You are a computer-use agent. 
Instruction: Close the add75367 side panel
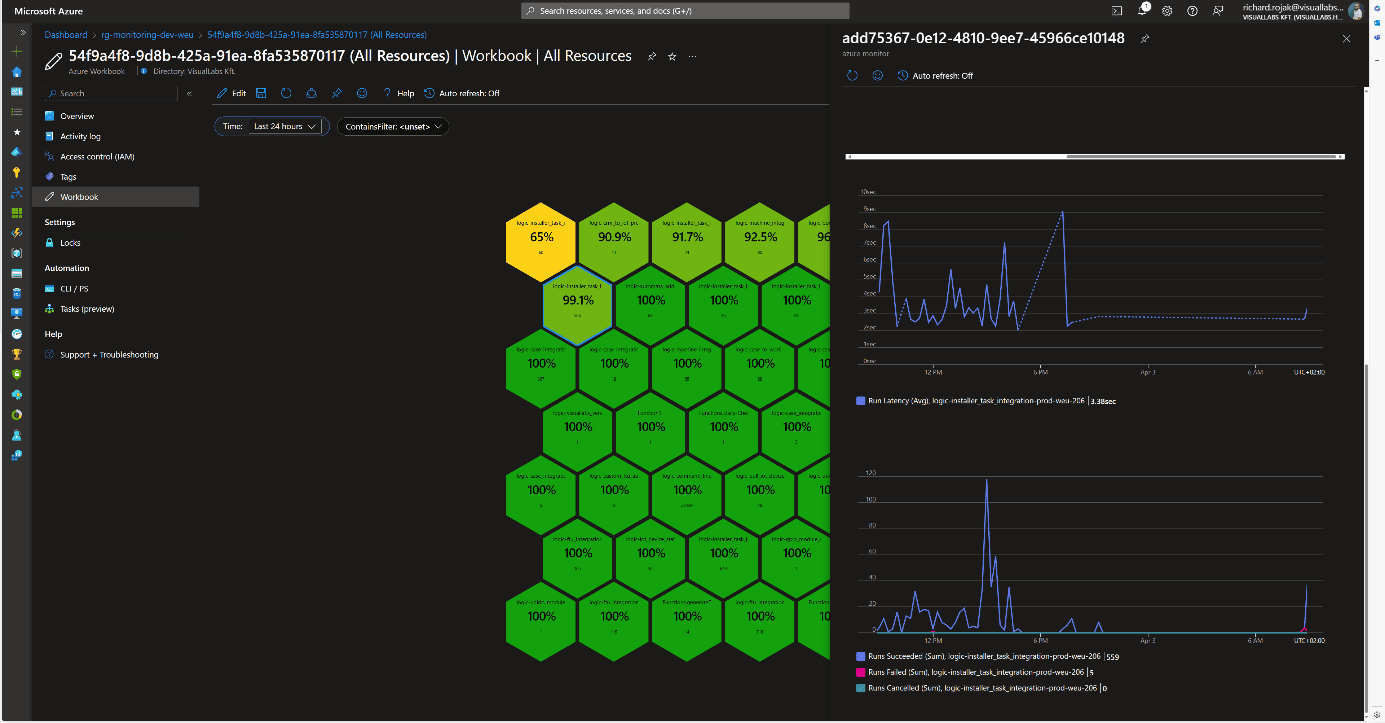1346,38
